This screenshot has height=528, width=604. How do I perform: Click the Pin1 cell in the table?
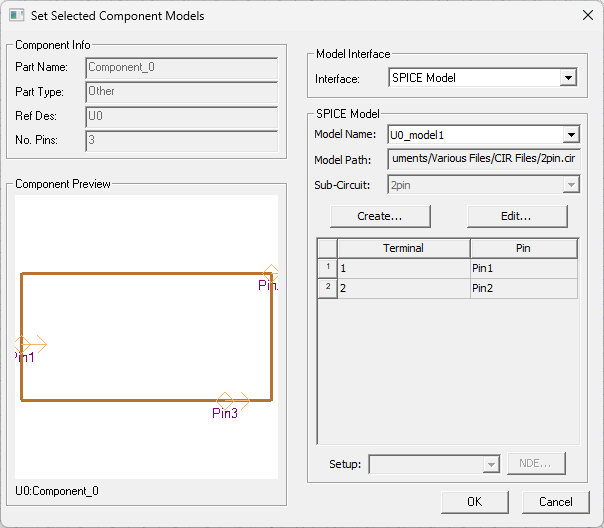coord(524,268)
